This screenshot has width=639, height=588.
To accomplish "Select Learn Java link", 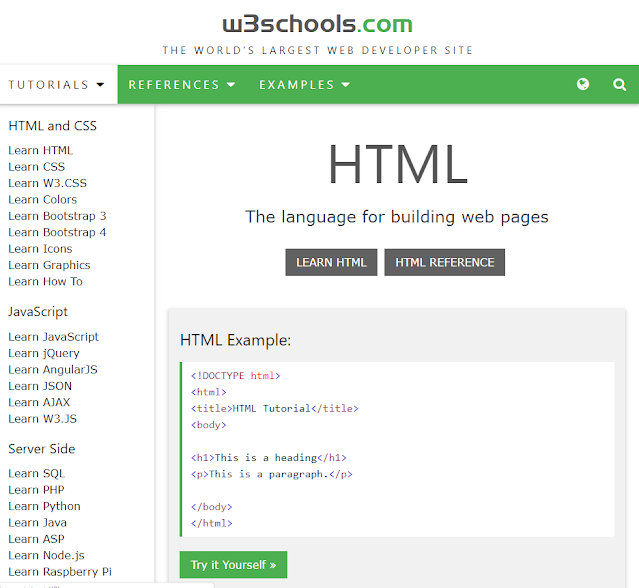I will coord(37,522).
